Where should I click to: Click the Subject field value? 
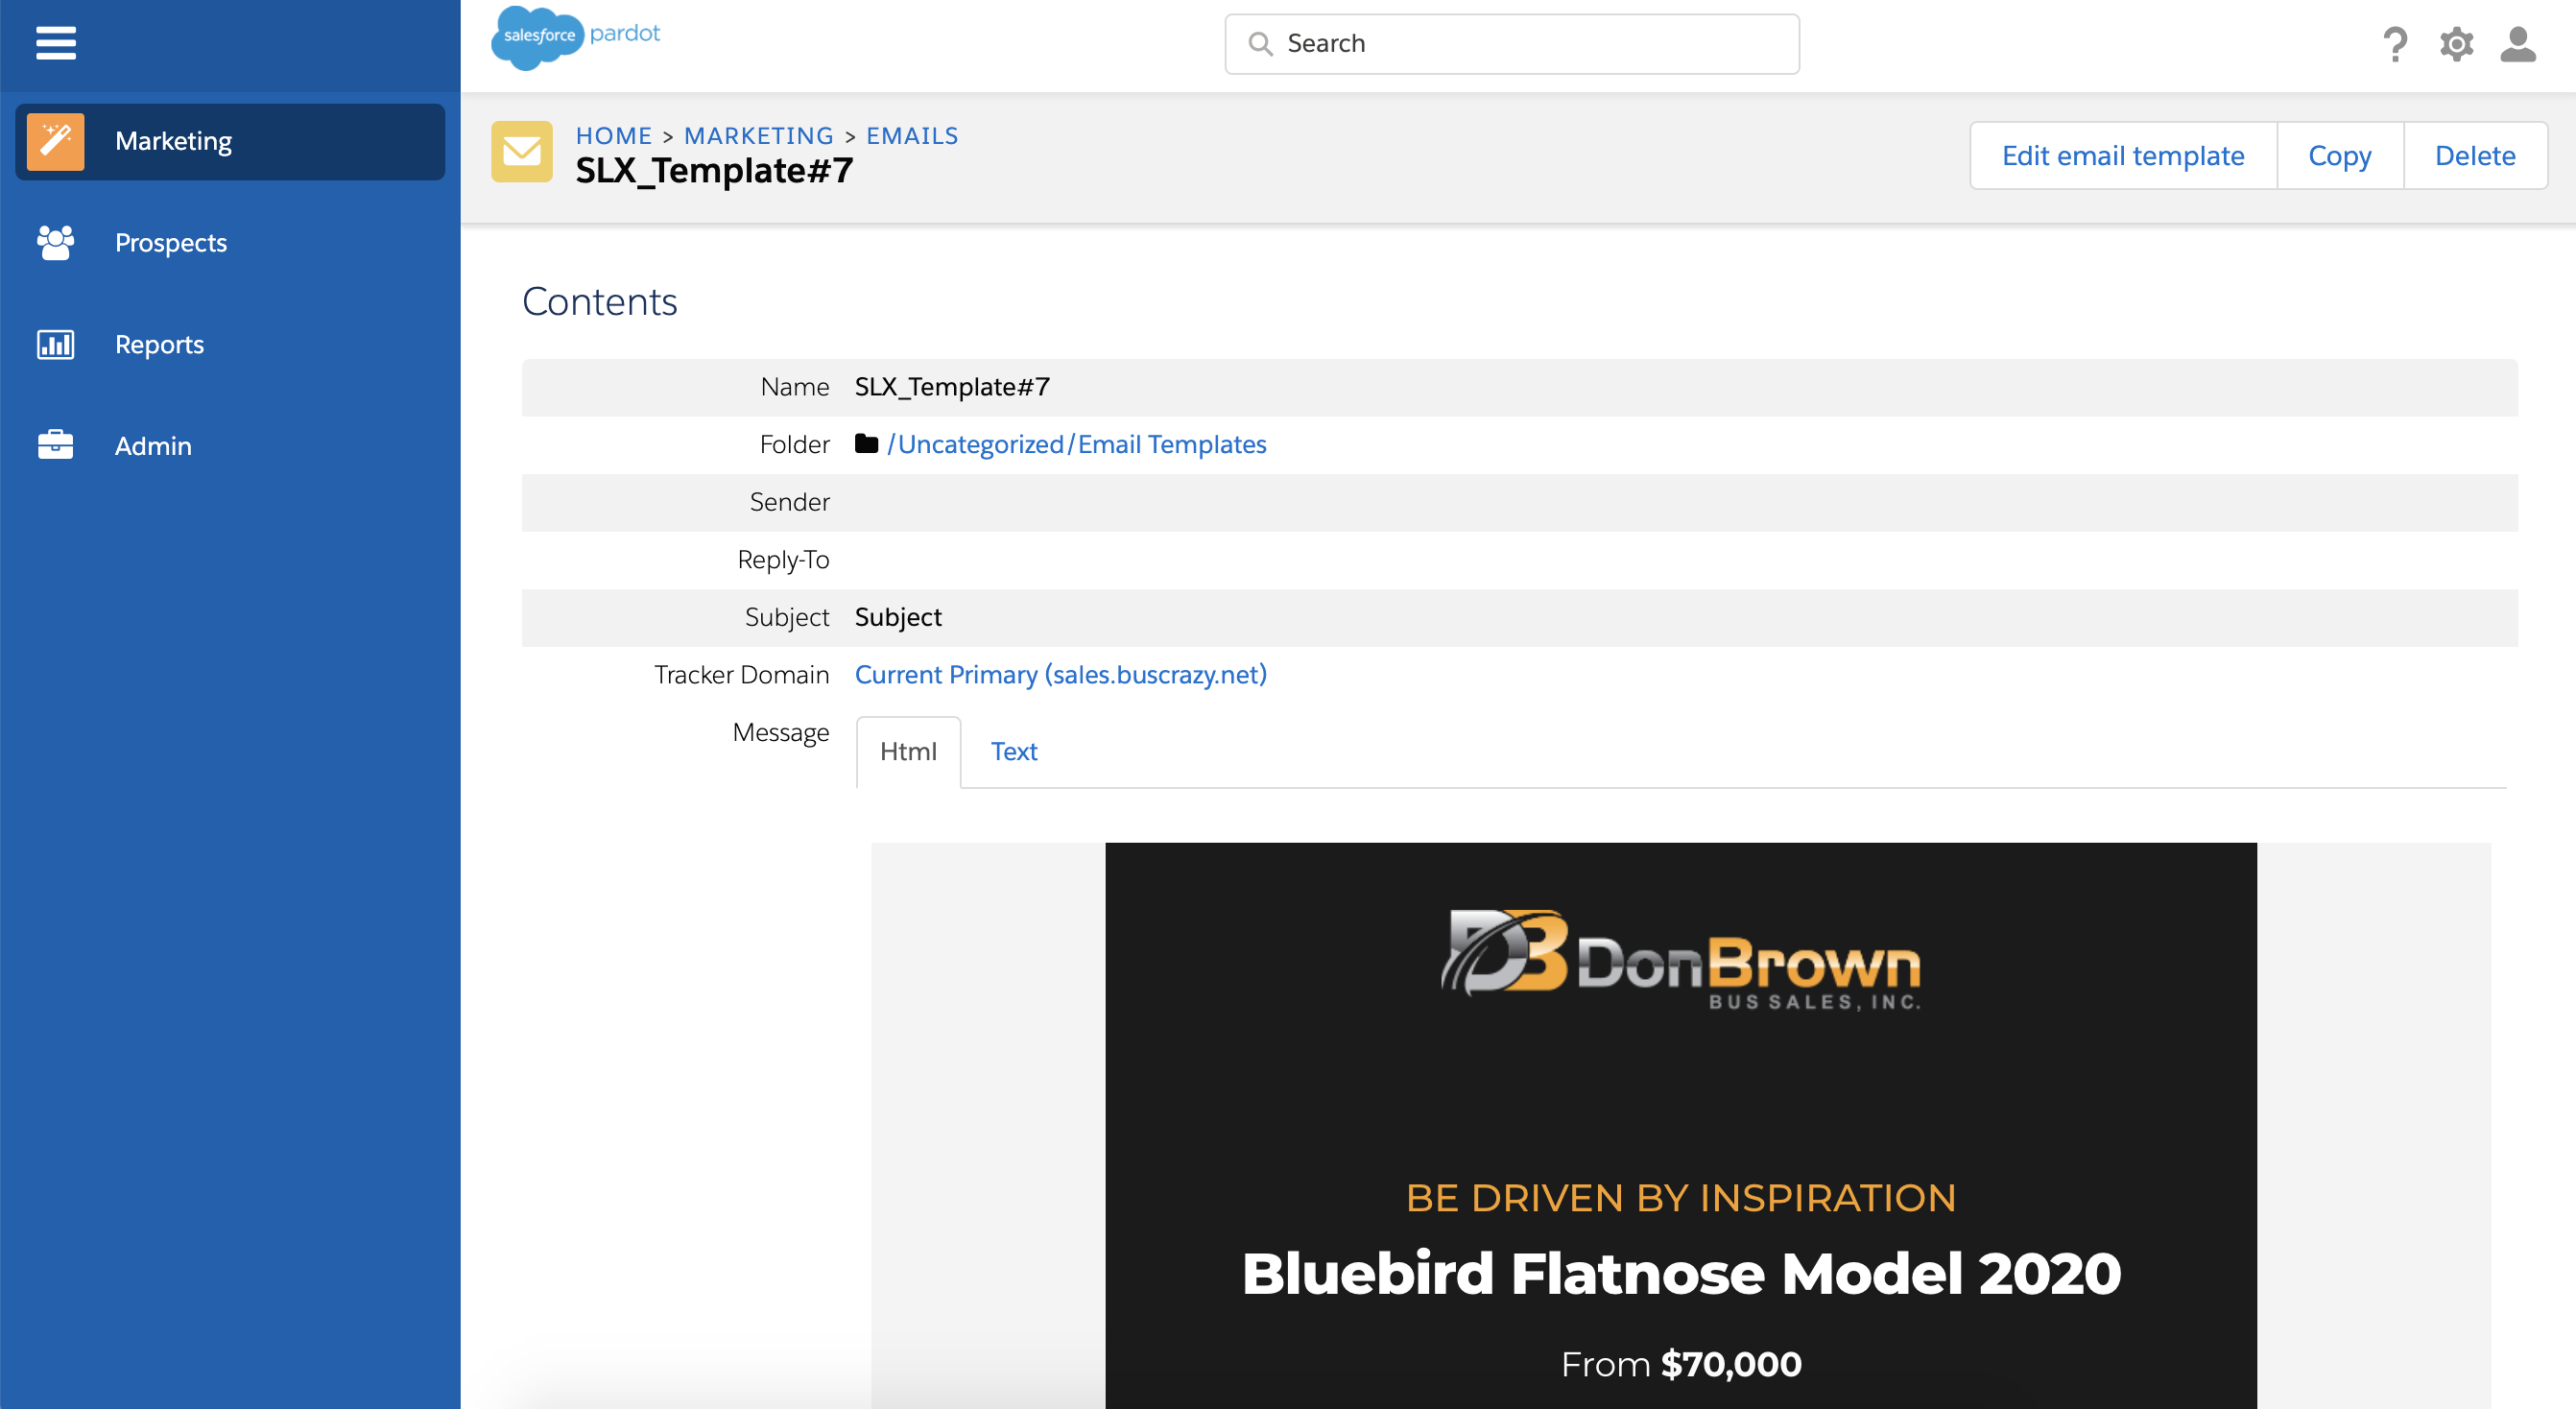(898, 618)
